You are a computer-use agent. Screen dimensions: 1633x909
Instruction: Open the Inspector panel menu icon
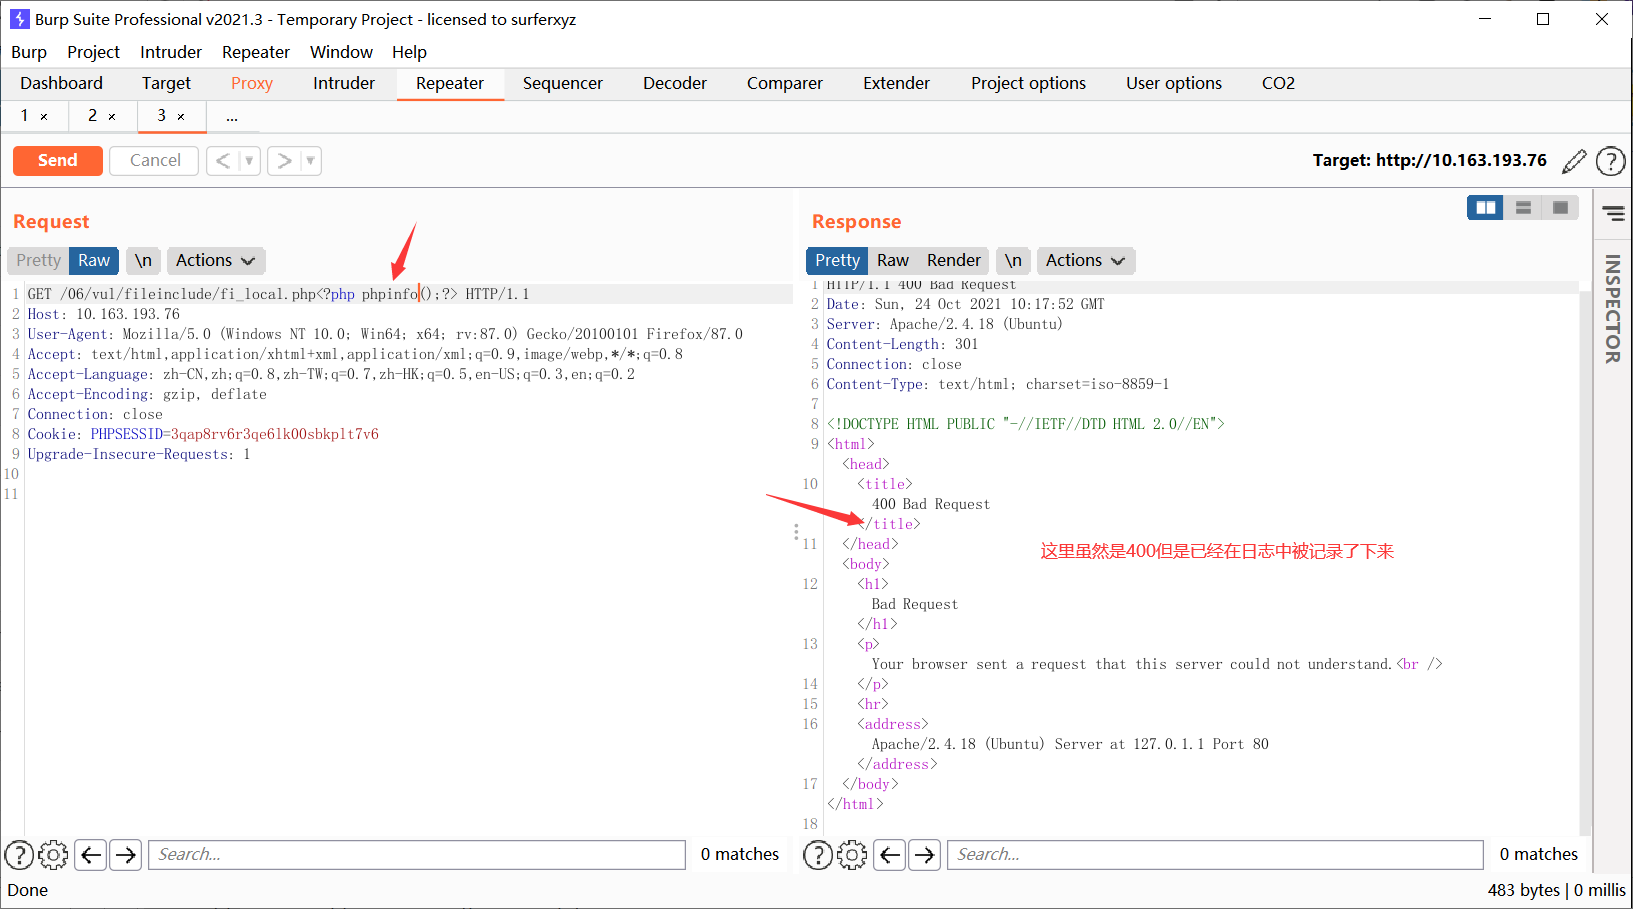(1613, 213)
